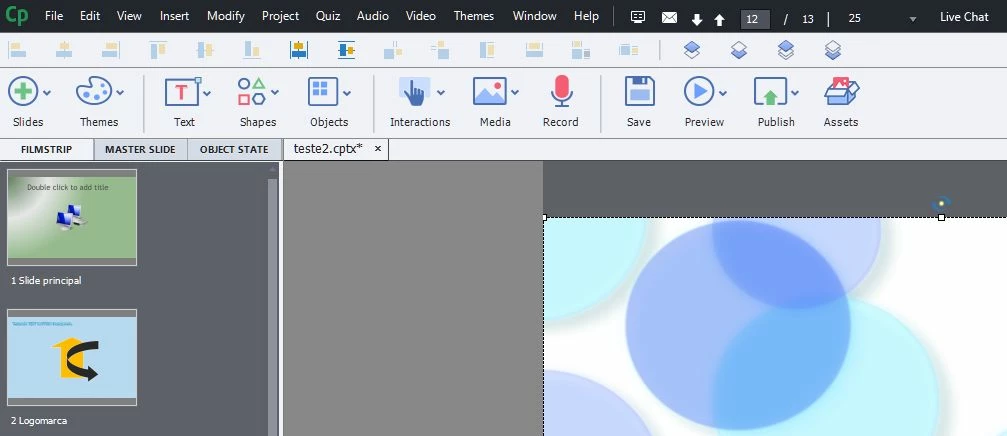This screenshot has height=436, width=1007.
Task: Click the Align Left icon
Action: coord(17,49)
